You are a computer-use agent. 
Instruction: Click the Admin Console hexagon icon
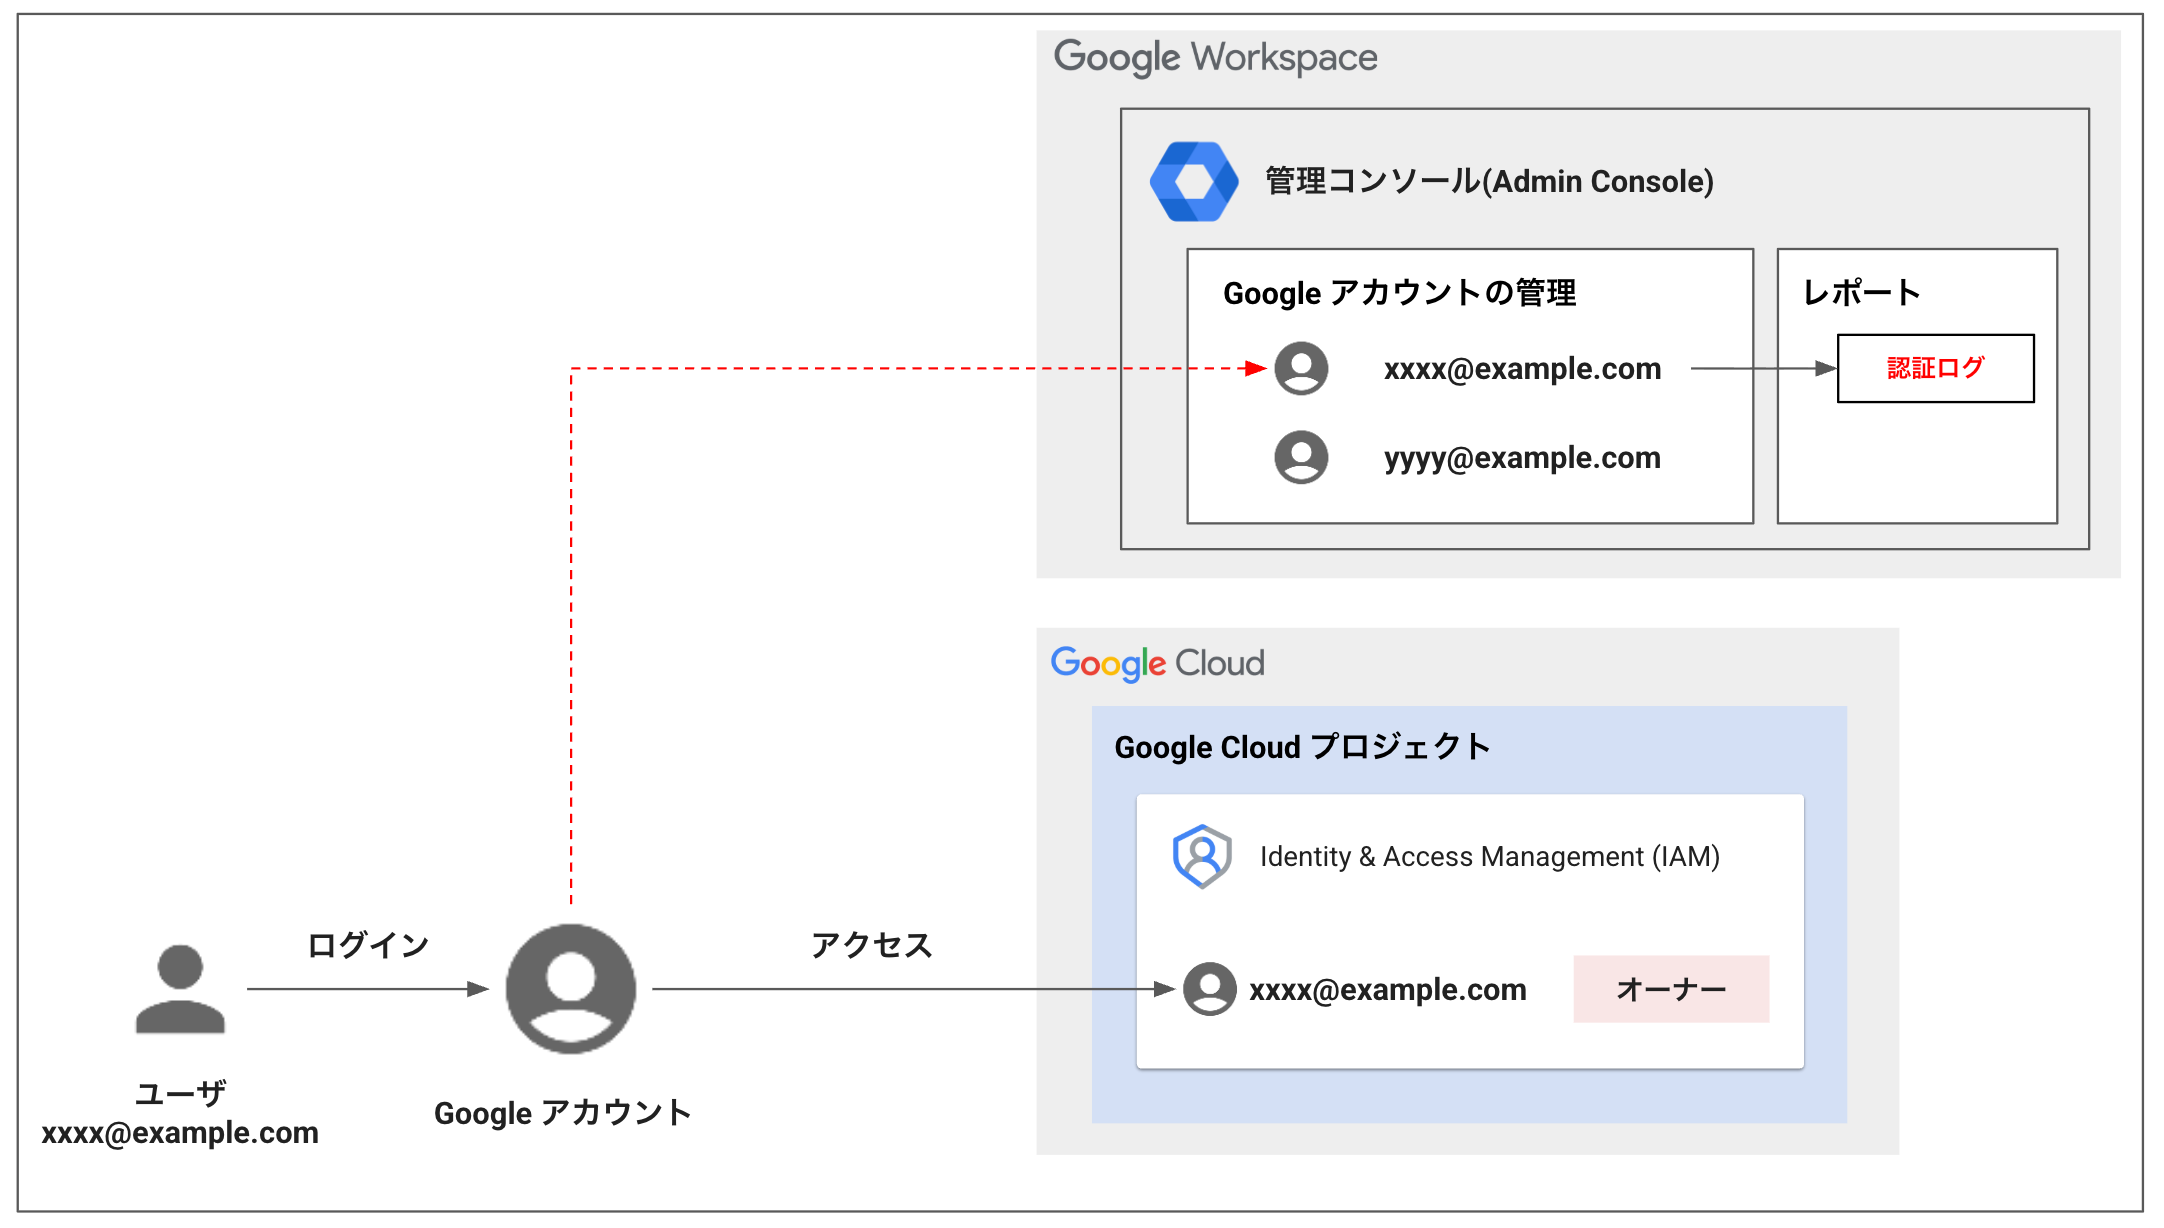1194,182
